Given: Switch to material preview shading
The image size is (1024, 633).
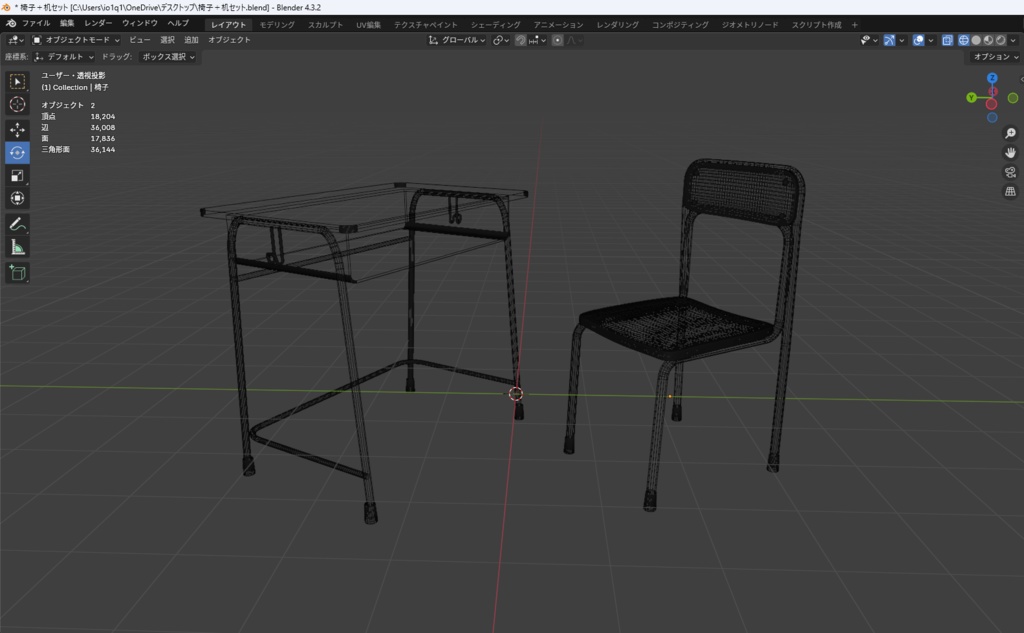Looking at the screenshot, I should click(988, 40).
